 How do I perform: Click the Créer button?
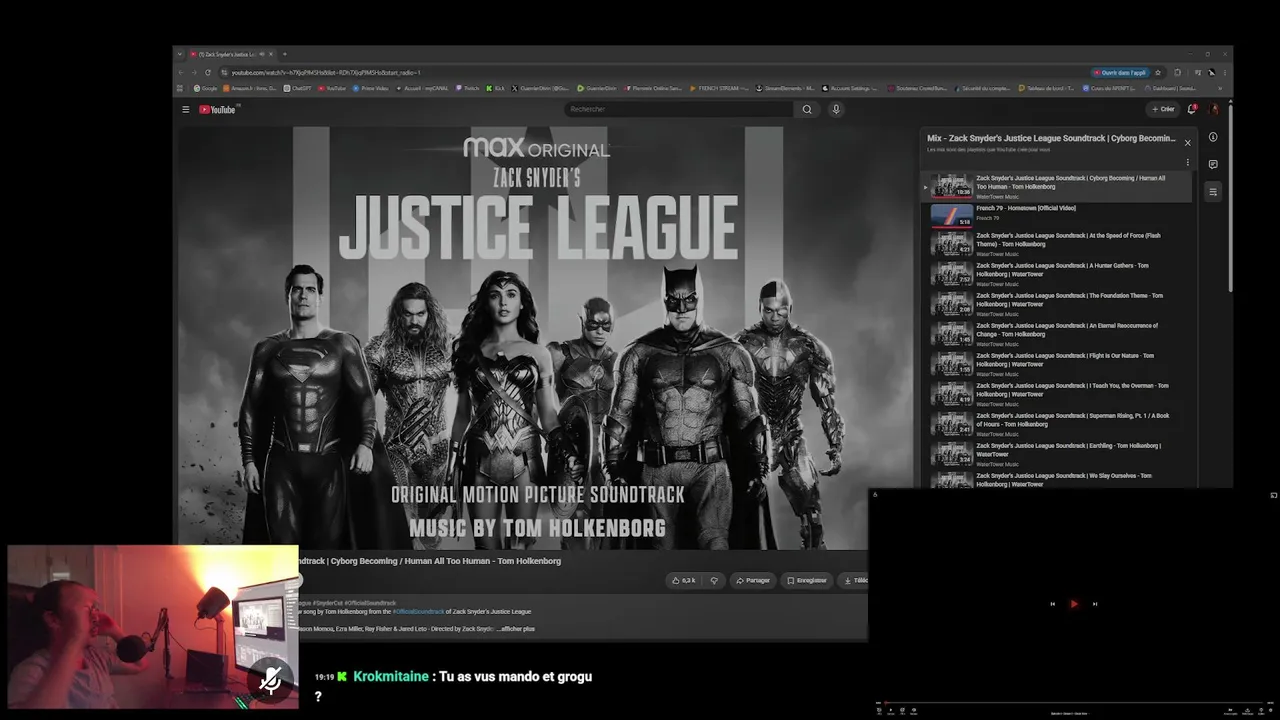click(x=1163, y=109)
